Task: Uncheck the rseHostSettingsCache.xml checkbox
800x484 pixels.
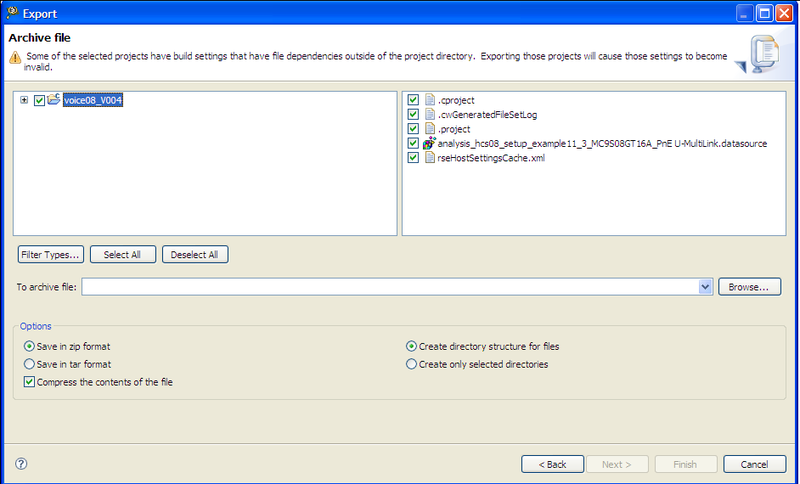Action: point(413,158)
